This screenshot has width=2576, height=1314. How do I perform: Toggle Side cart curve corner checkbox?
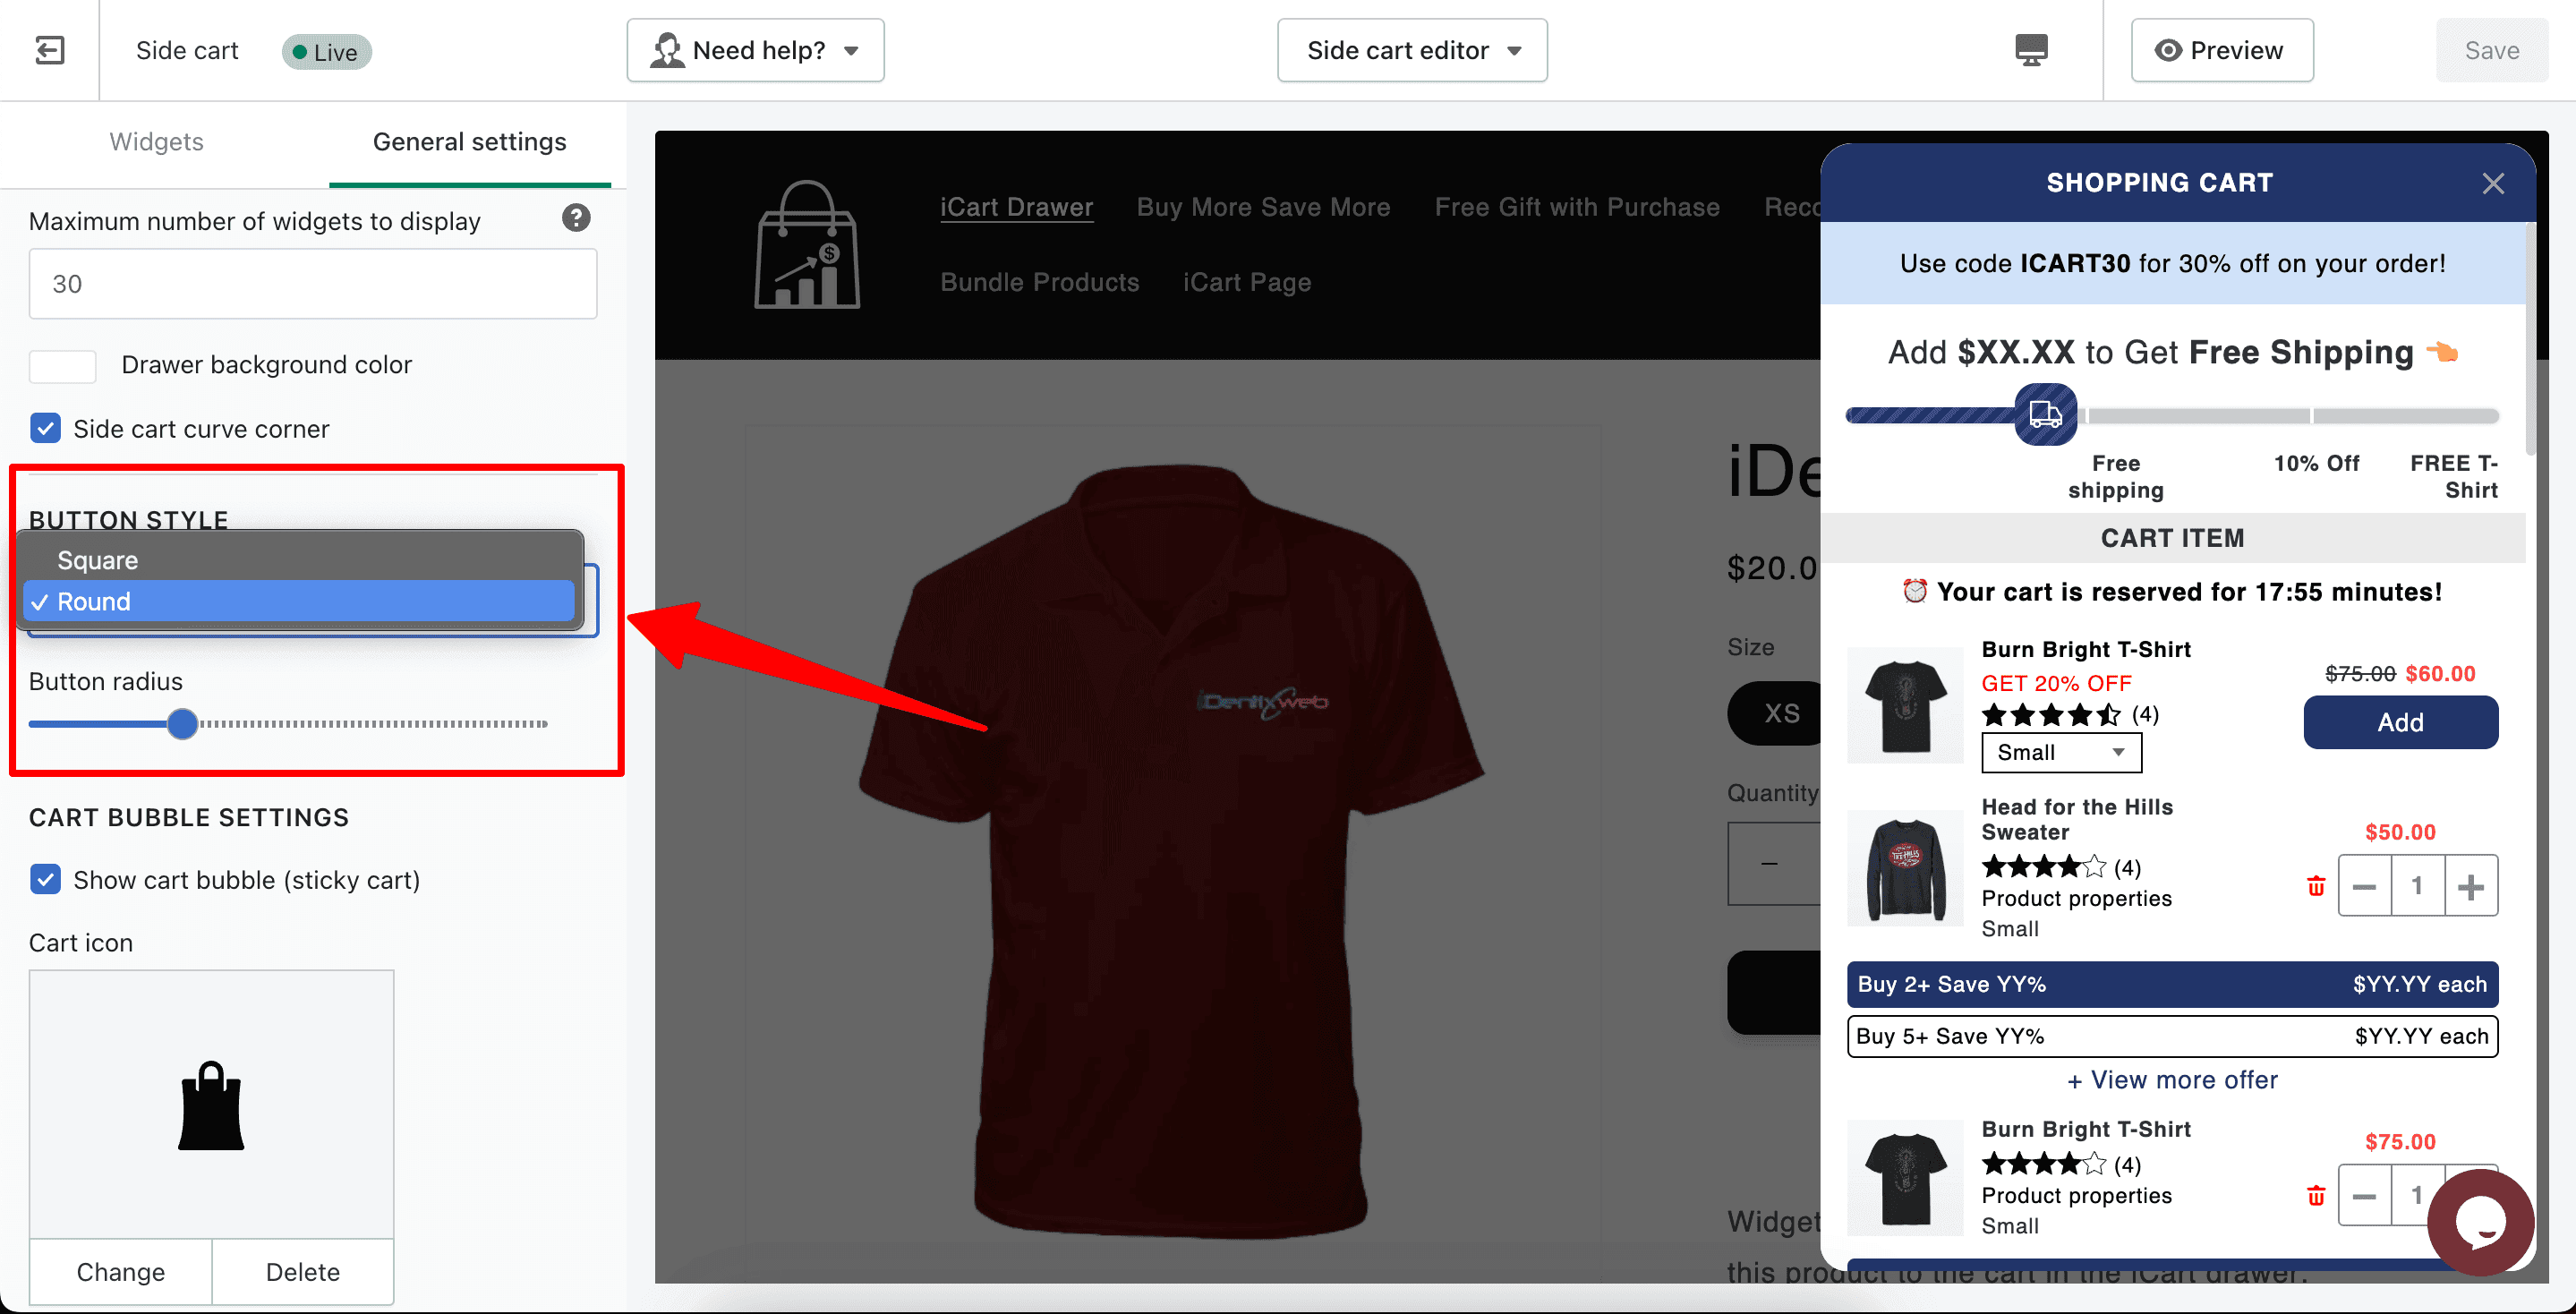click(45, 429)
